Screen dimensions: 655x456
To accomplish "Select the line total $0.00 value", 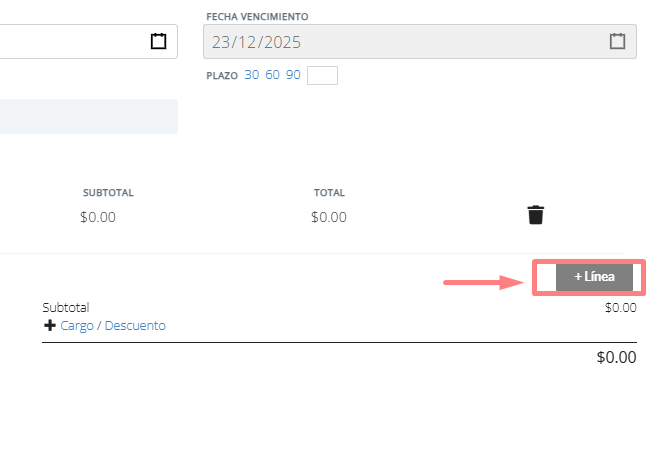I will 329,216.
